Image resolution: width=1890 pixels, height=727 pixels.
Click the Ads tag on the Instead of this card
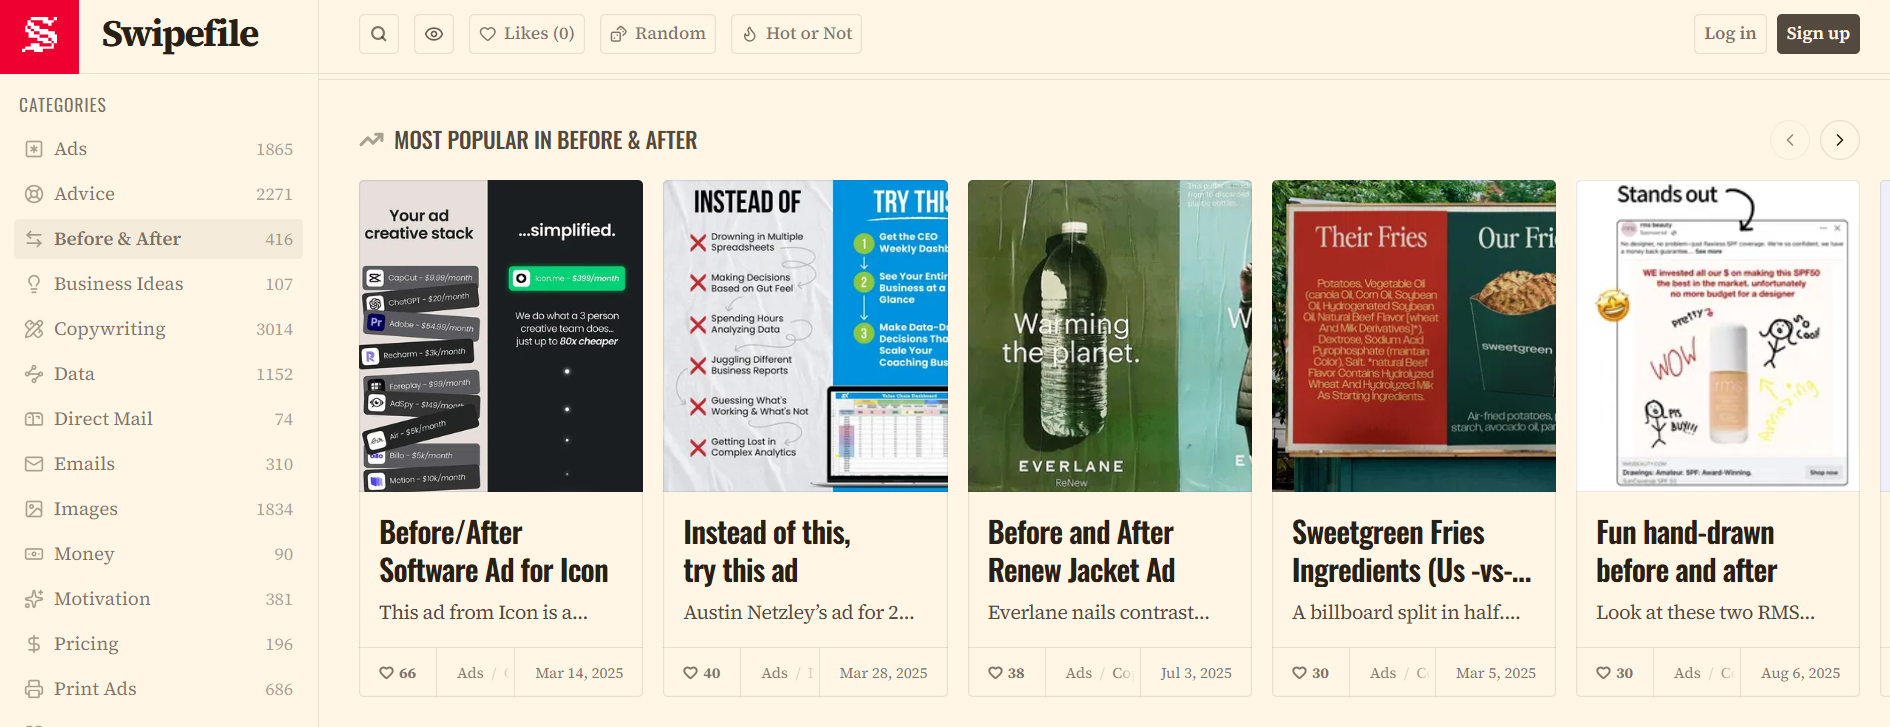pyautogui.click(x=774, y=673)
